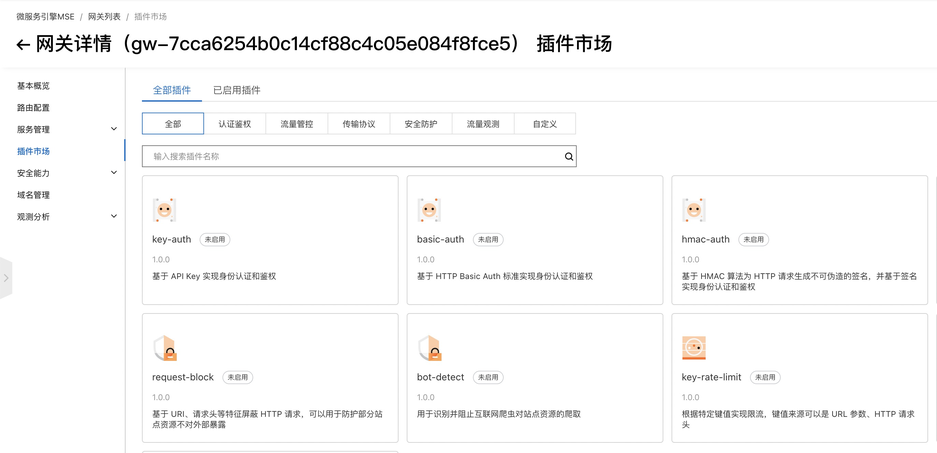Filter plugins by 安全防护
Viewport: 937px width, 453px height.
421,124
